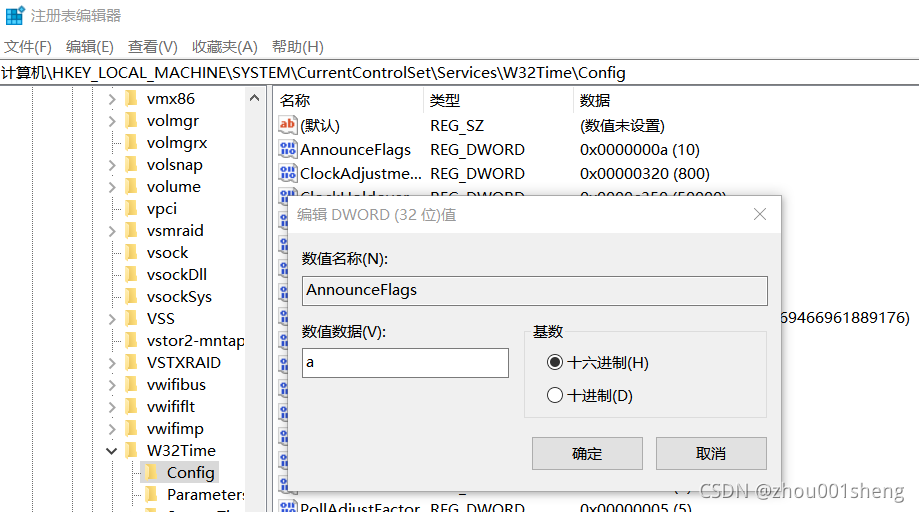Open the 帮助(H) menu
The image size is (919, 512).
coord(297,47)
